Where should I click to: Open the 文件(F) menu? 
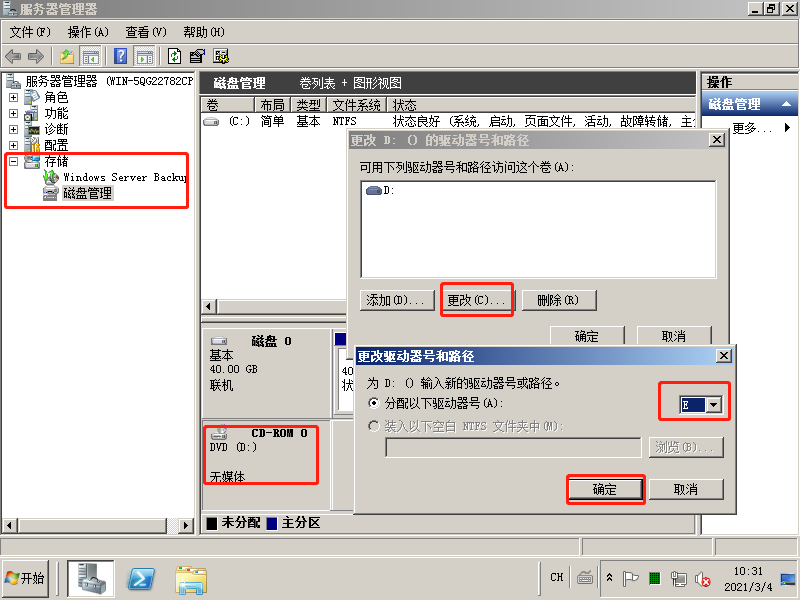click(30, 32)
